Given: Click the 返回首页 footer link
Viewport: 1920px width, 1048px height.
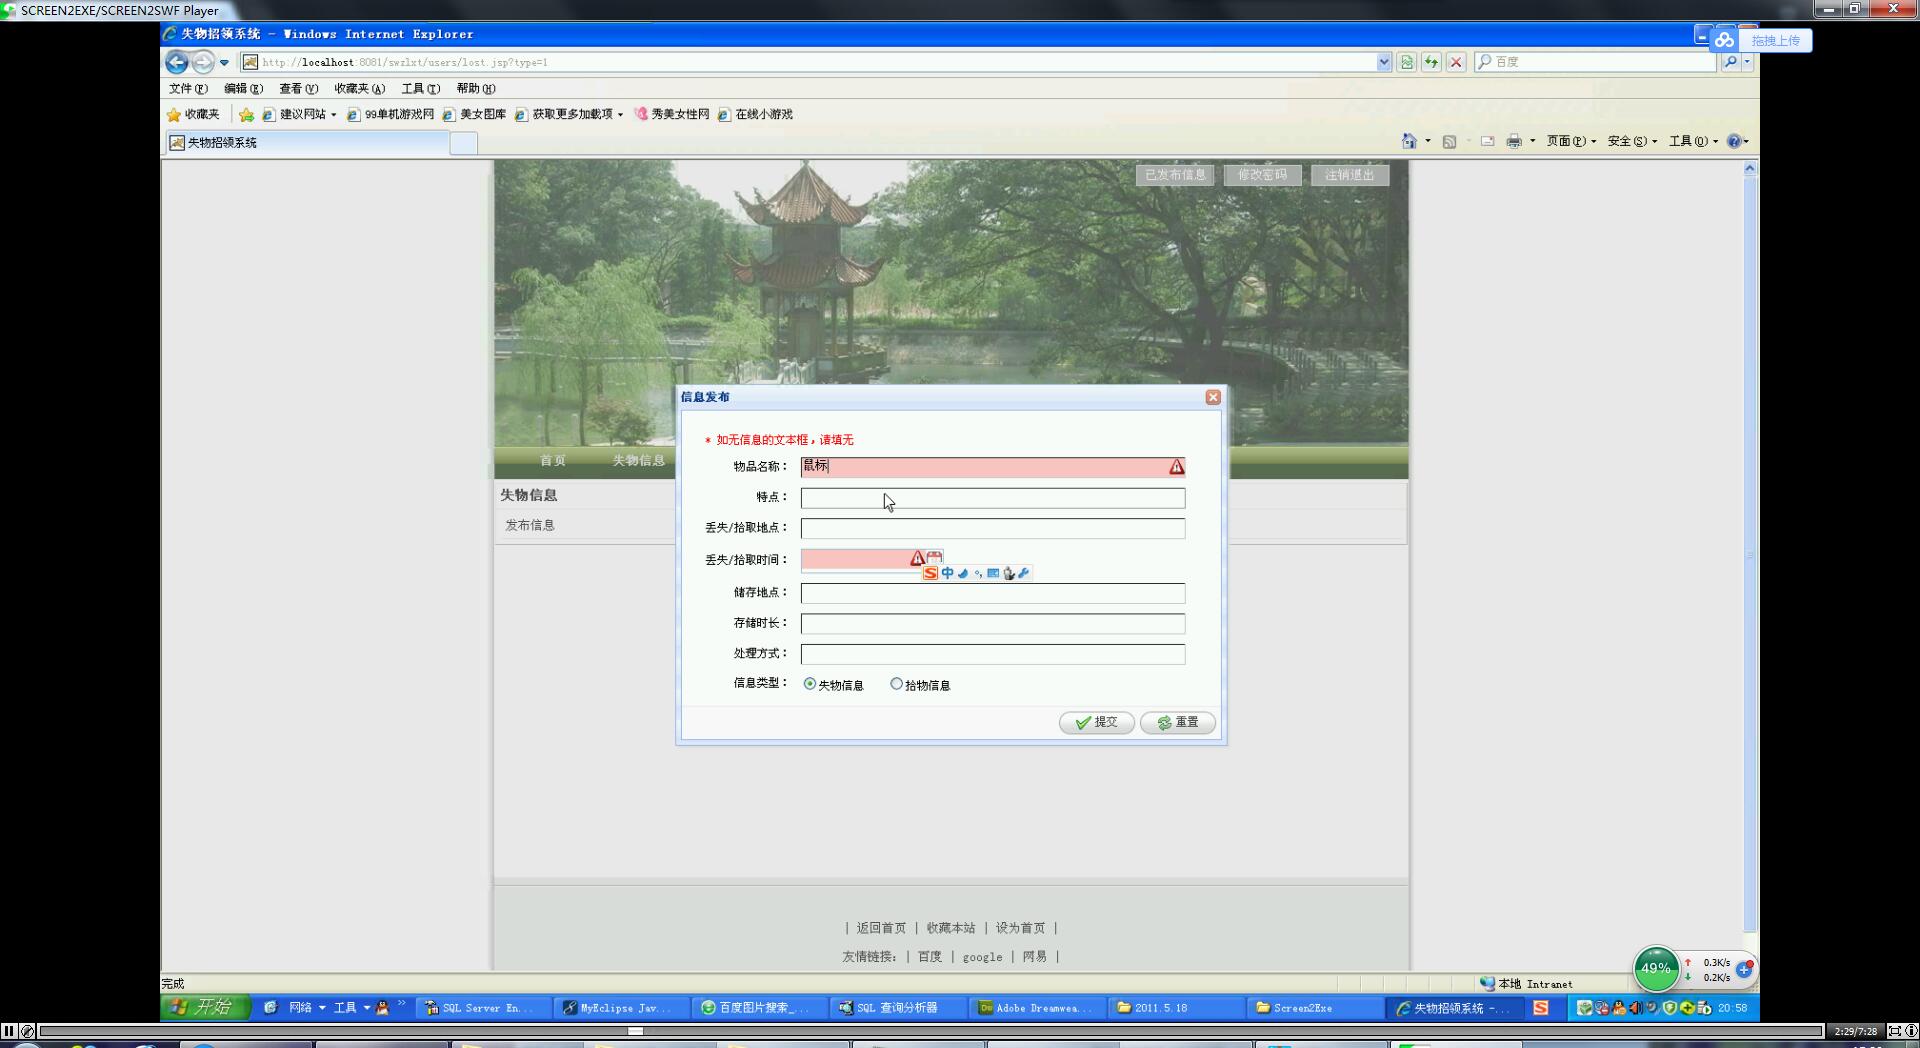Looking at the screenshot, I should [x=881, y=928].
